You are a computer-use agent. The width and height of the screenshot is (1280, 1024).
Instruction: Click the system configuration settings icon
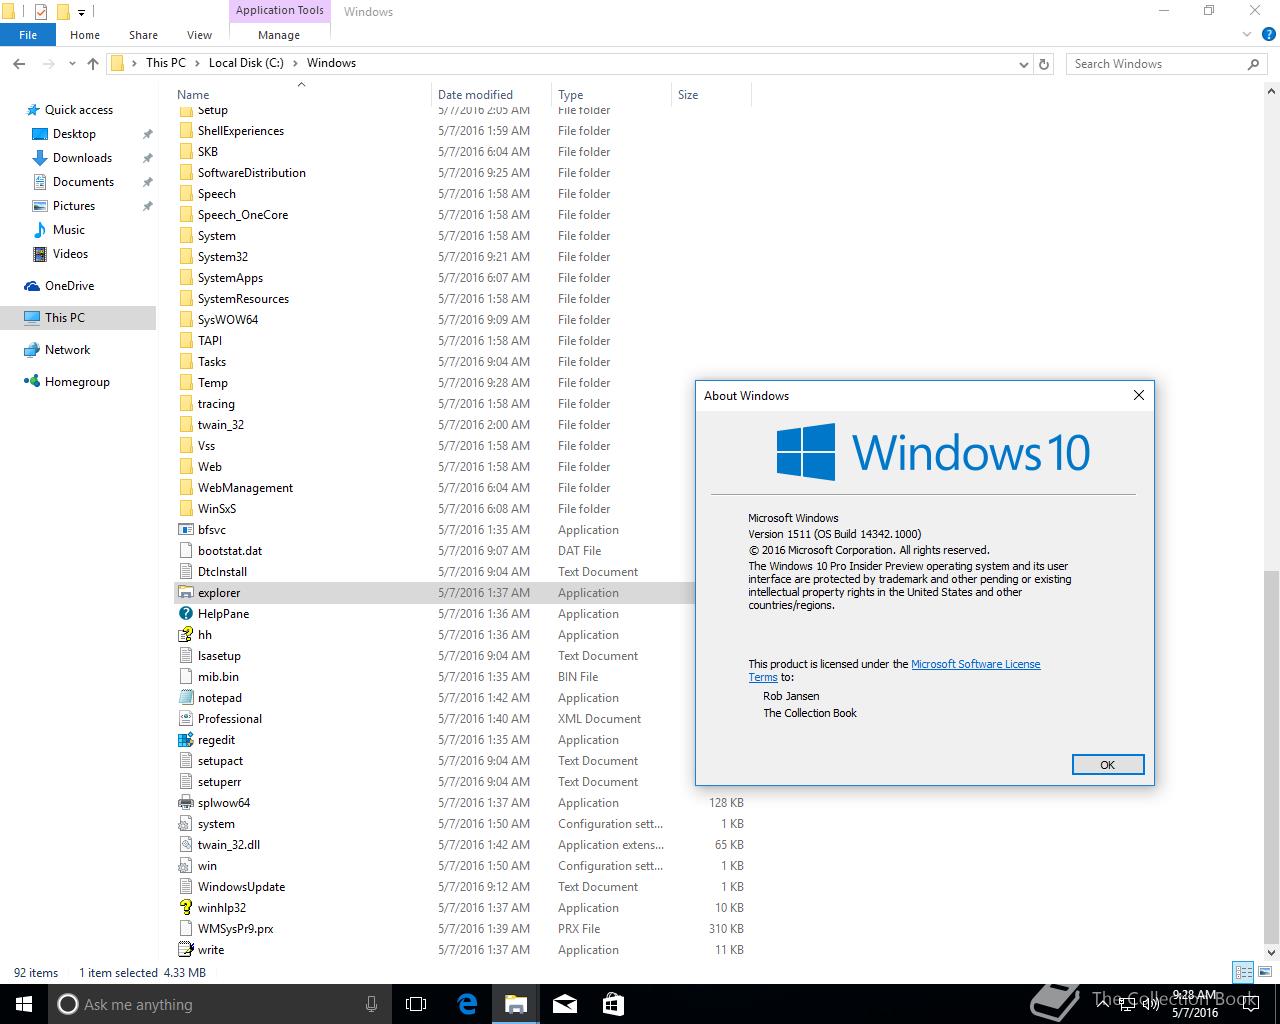185,824
